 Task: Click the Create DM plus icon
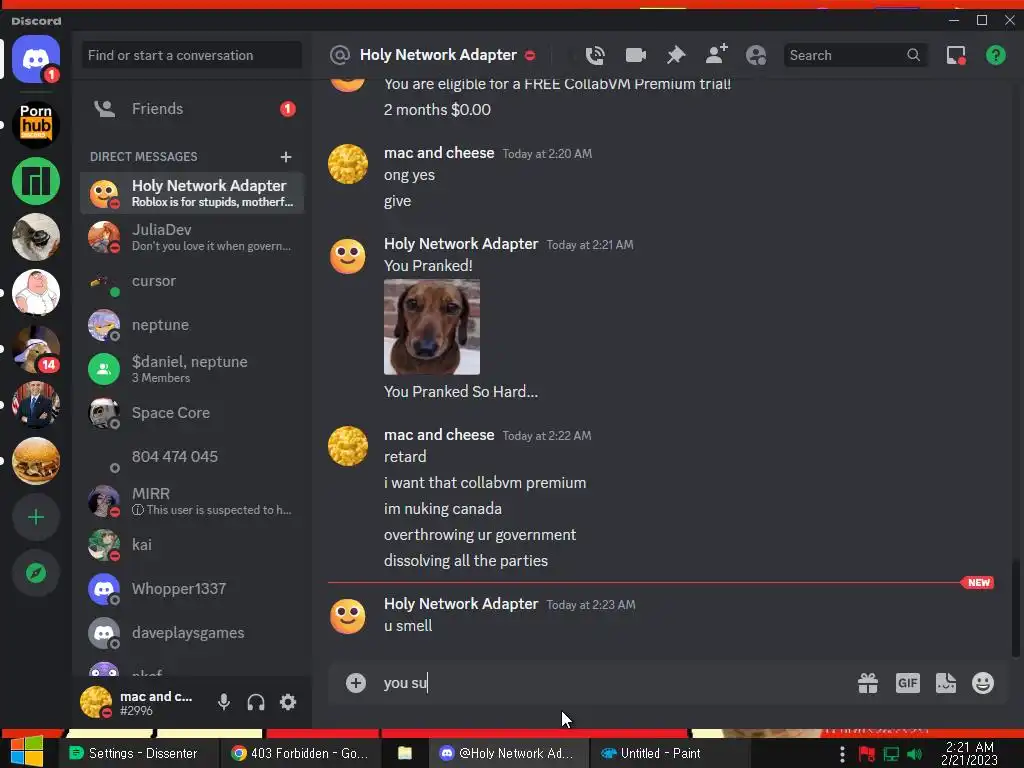coord(285,157)
